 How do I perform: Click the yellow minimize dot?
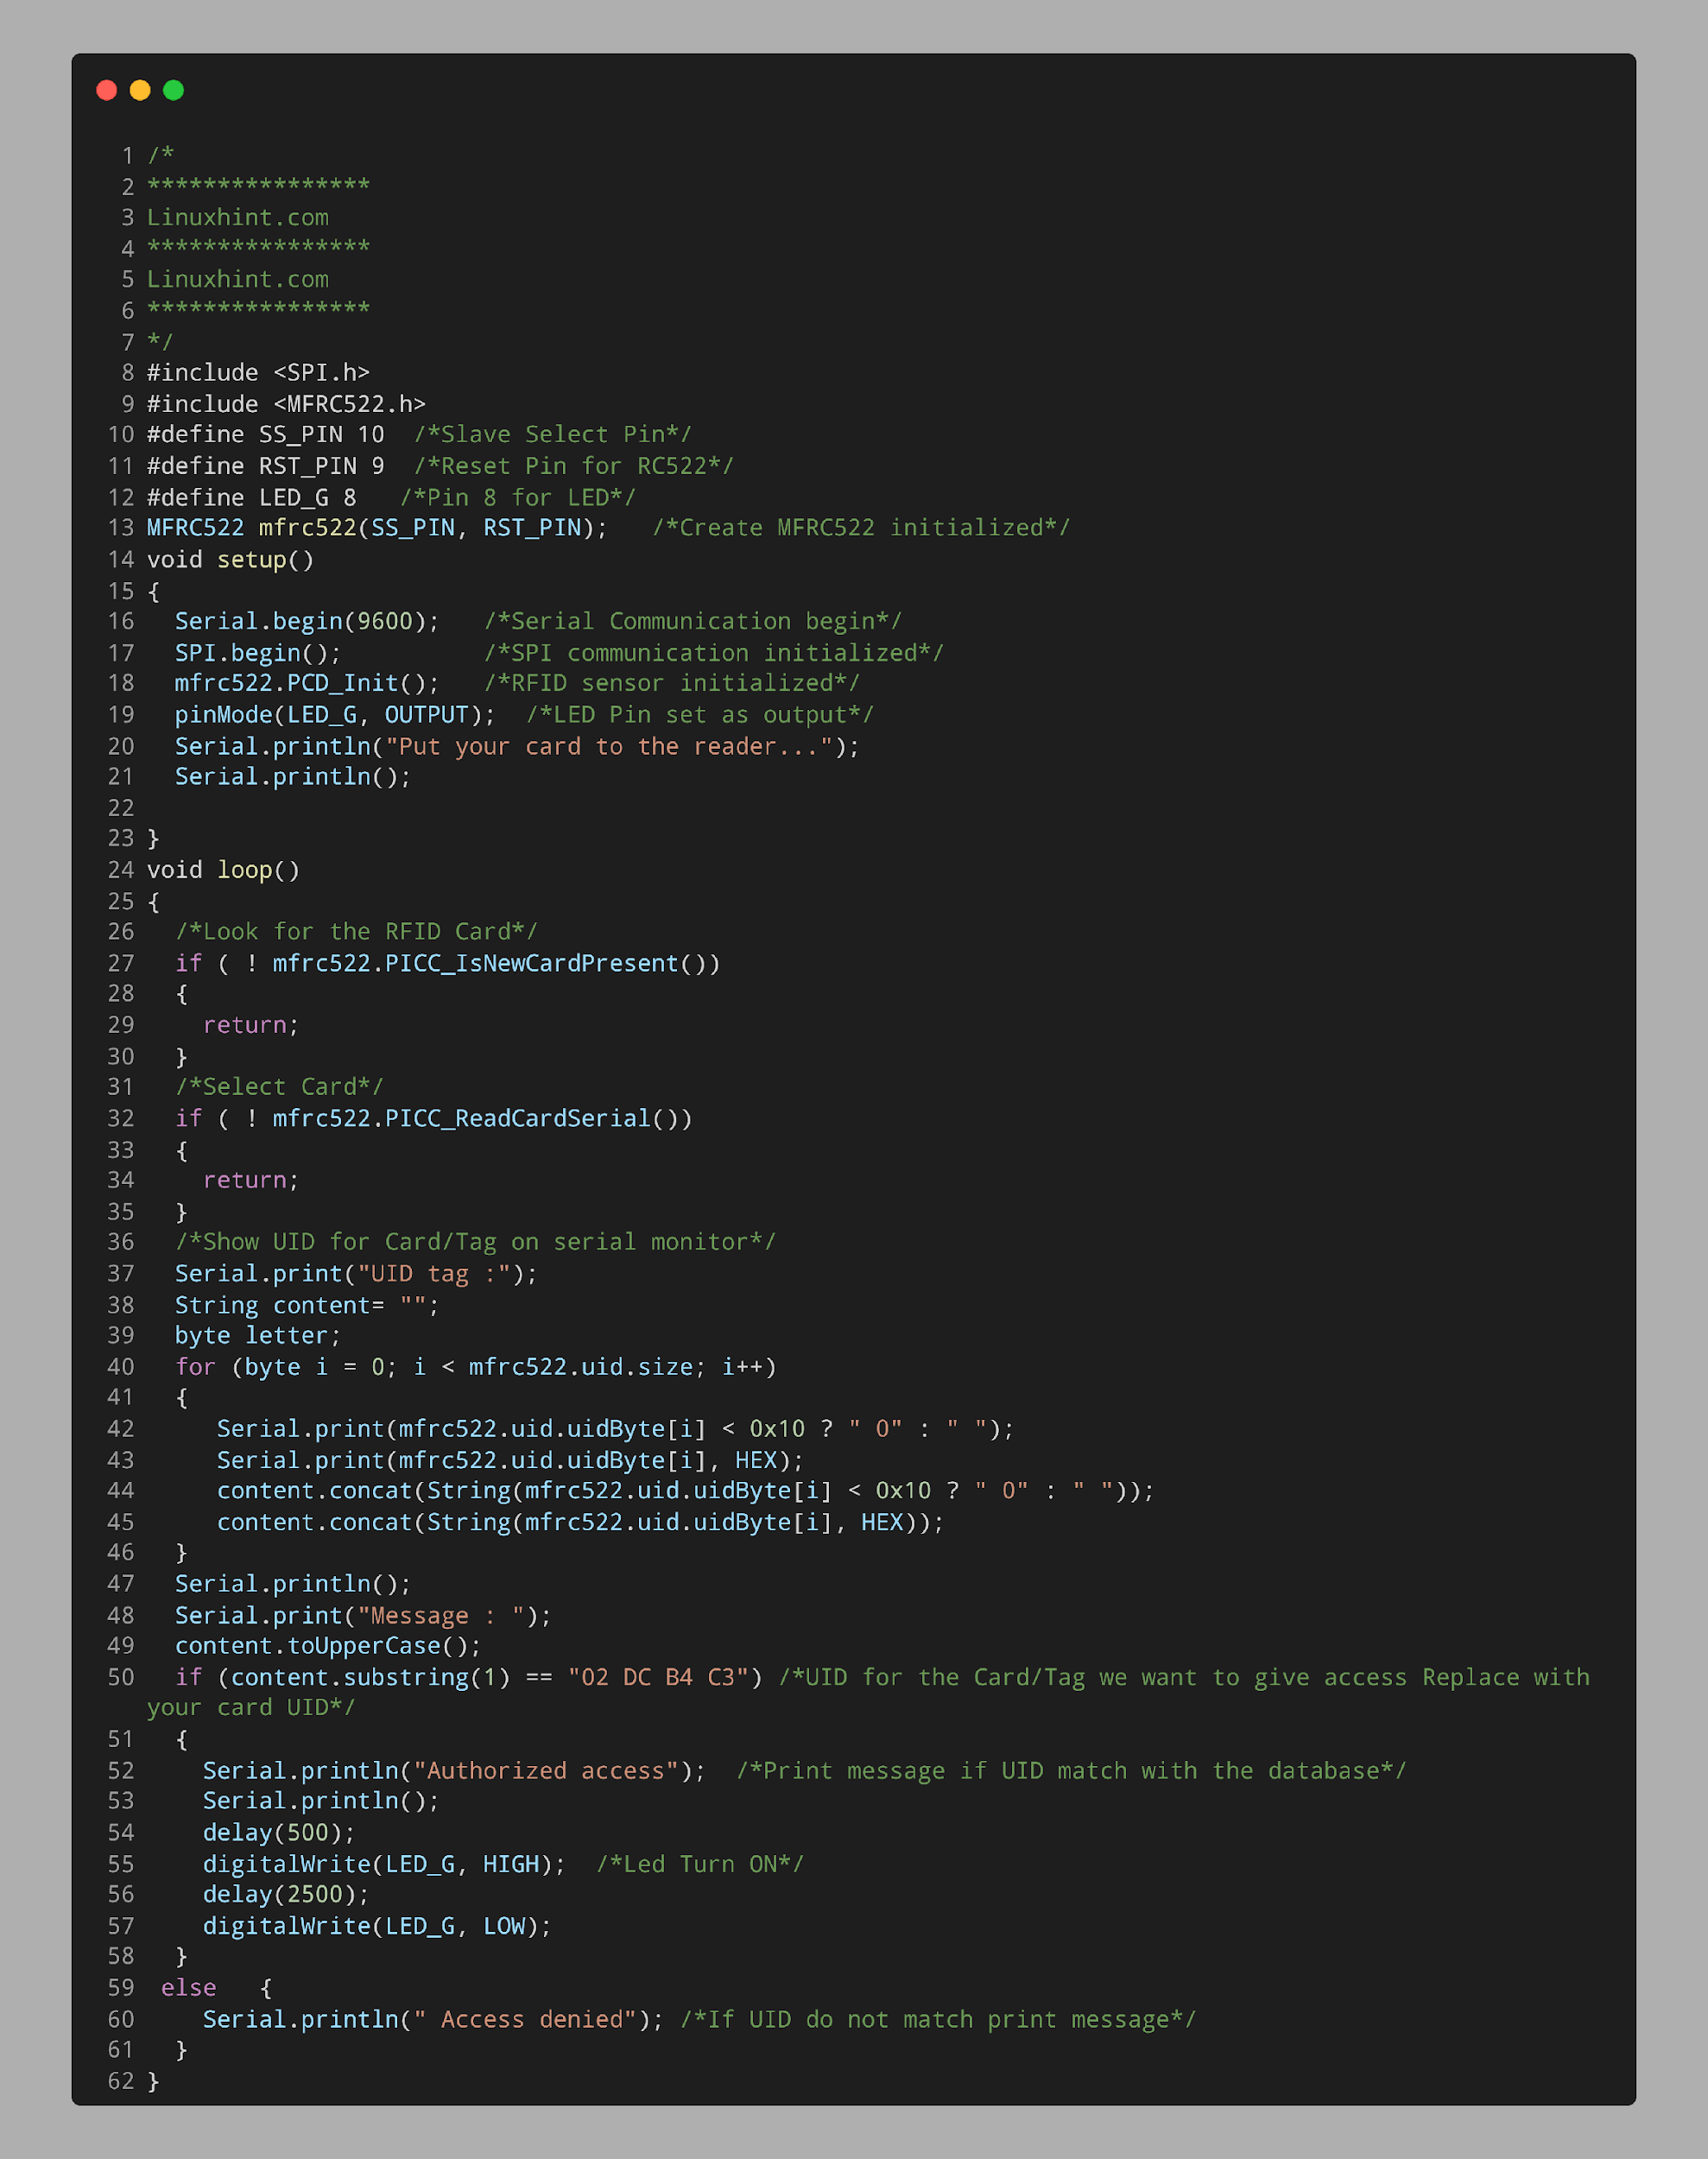[140, 90]
